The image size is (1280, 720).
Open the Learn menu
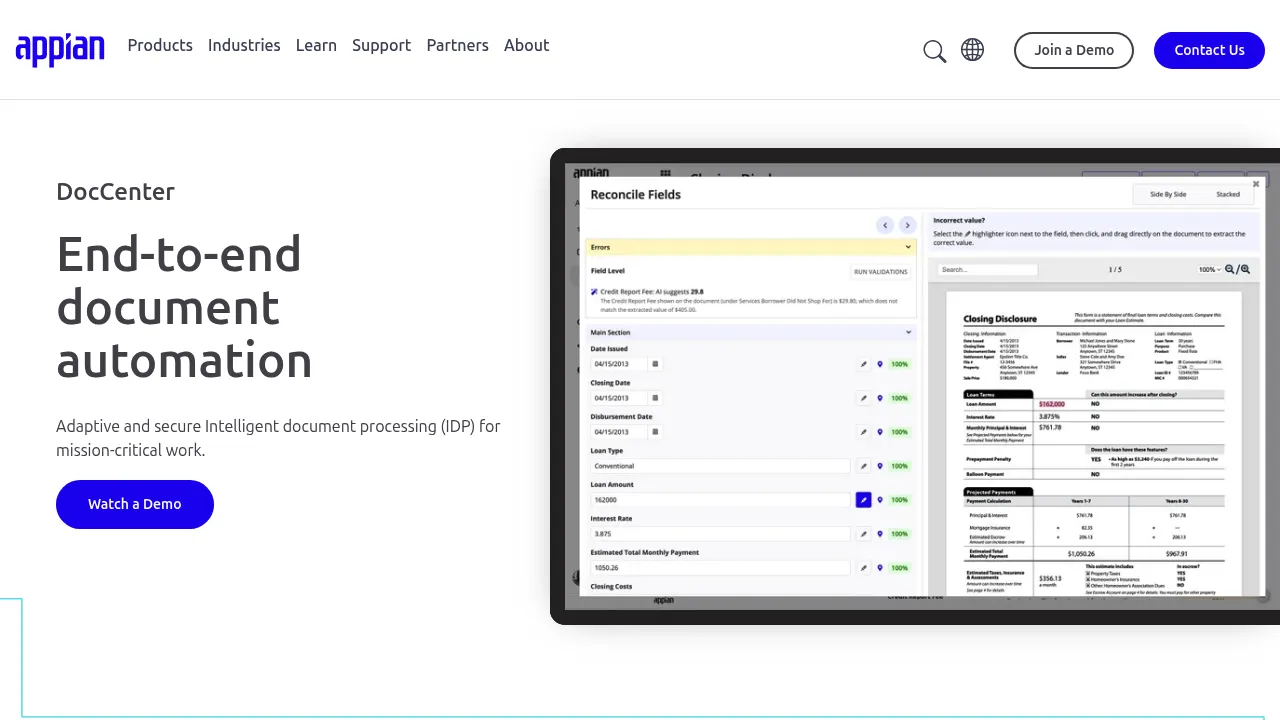[316, 45]
